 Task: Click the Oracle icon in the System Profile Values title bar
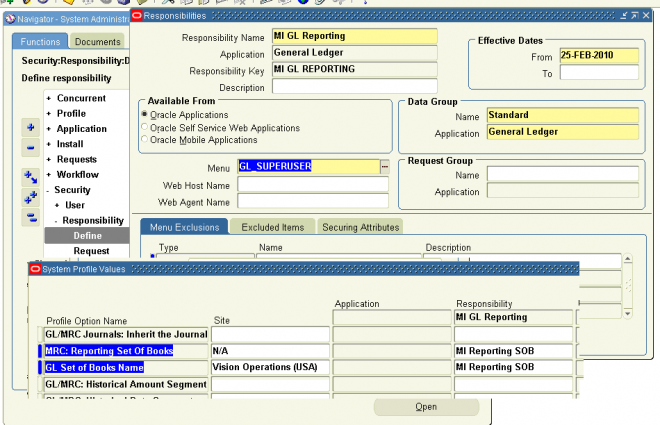tap(35, 269)
